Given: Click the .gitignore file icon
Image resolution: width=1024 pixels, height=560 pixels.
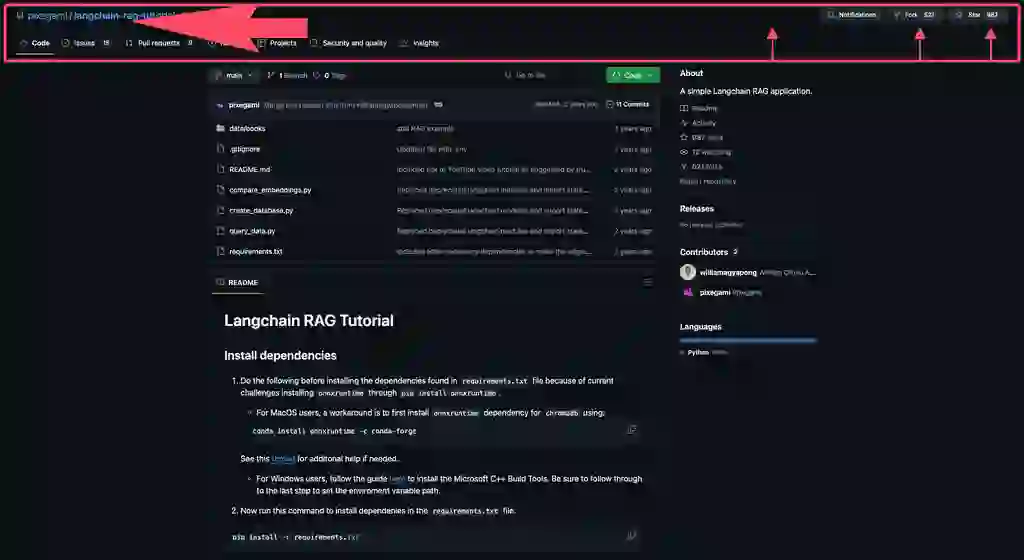Looking at the screenshot, I should pos(220,149).
